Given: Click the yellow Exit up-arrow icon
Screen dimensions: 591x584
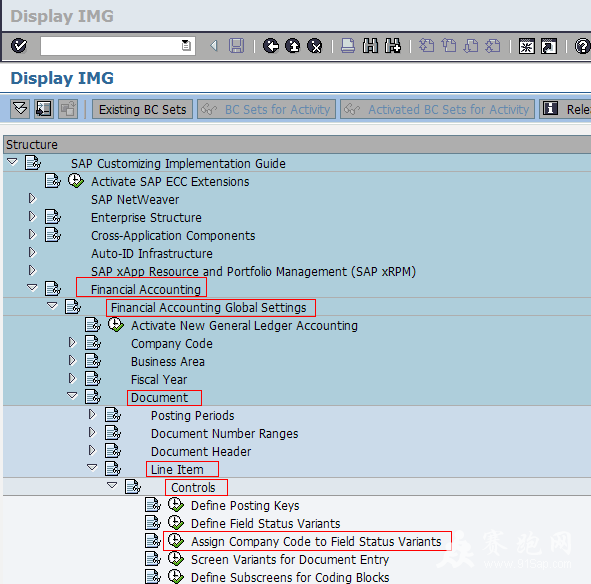Looking at the screenshot, I should (292, 46).
